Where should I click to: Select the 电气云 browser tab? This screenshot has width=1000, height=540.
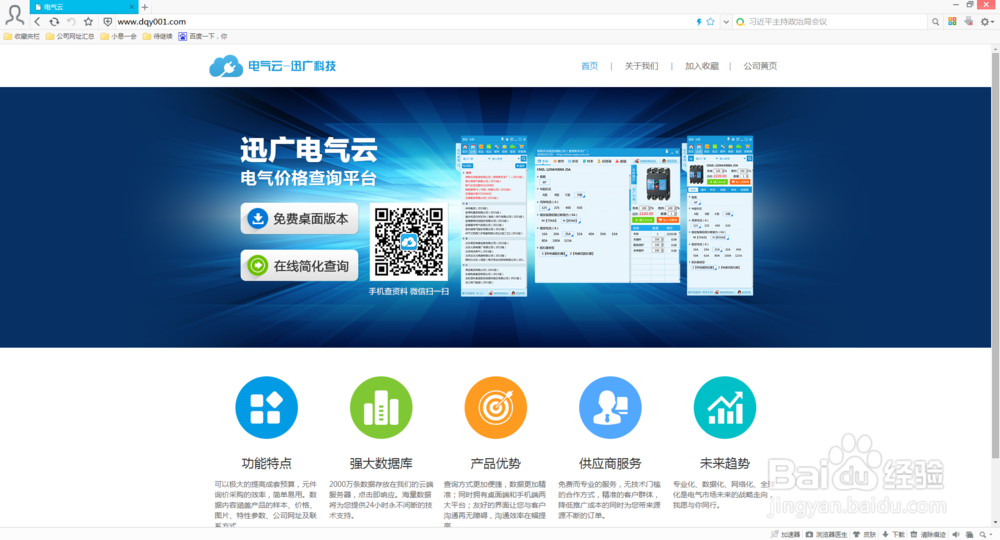84,7
